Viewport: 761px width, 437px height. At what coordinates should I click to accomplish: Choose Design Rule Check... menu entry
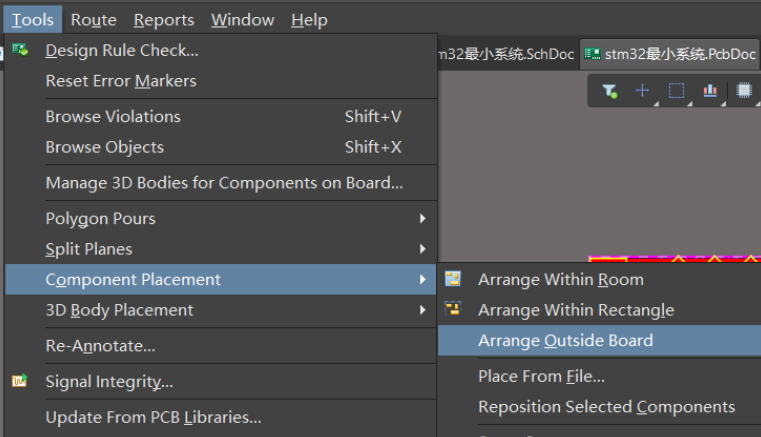coord(221,50)
